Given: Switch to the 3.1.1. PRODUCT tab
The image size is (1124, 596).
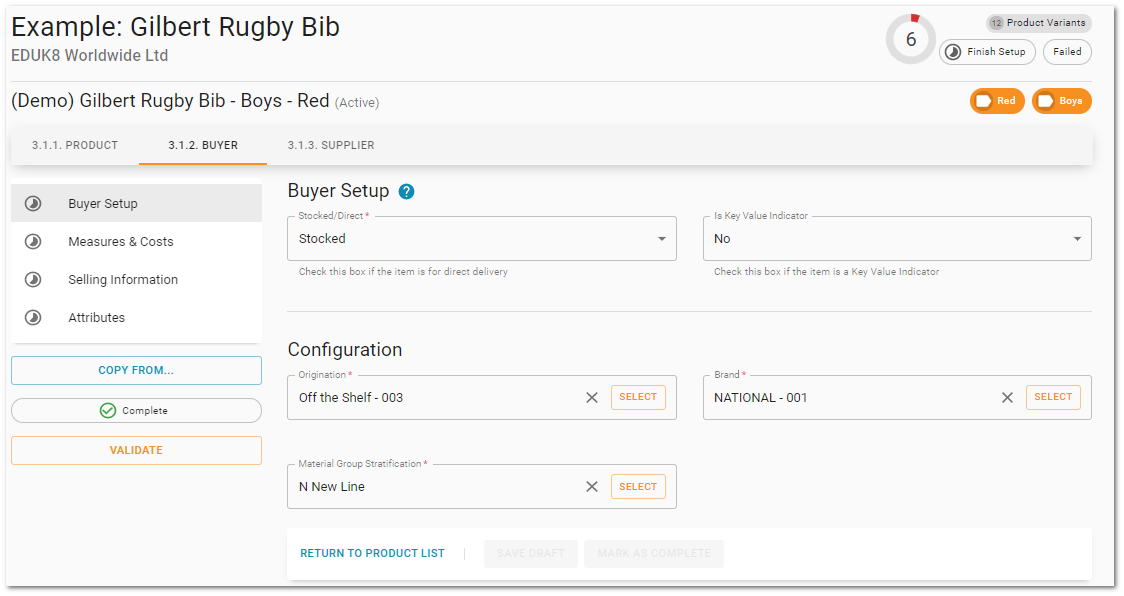Looking at the screenshot, I should click(x=75, y=146).
